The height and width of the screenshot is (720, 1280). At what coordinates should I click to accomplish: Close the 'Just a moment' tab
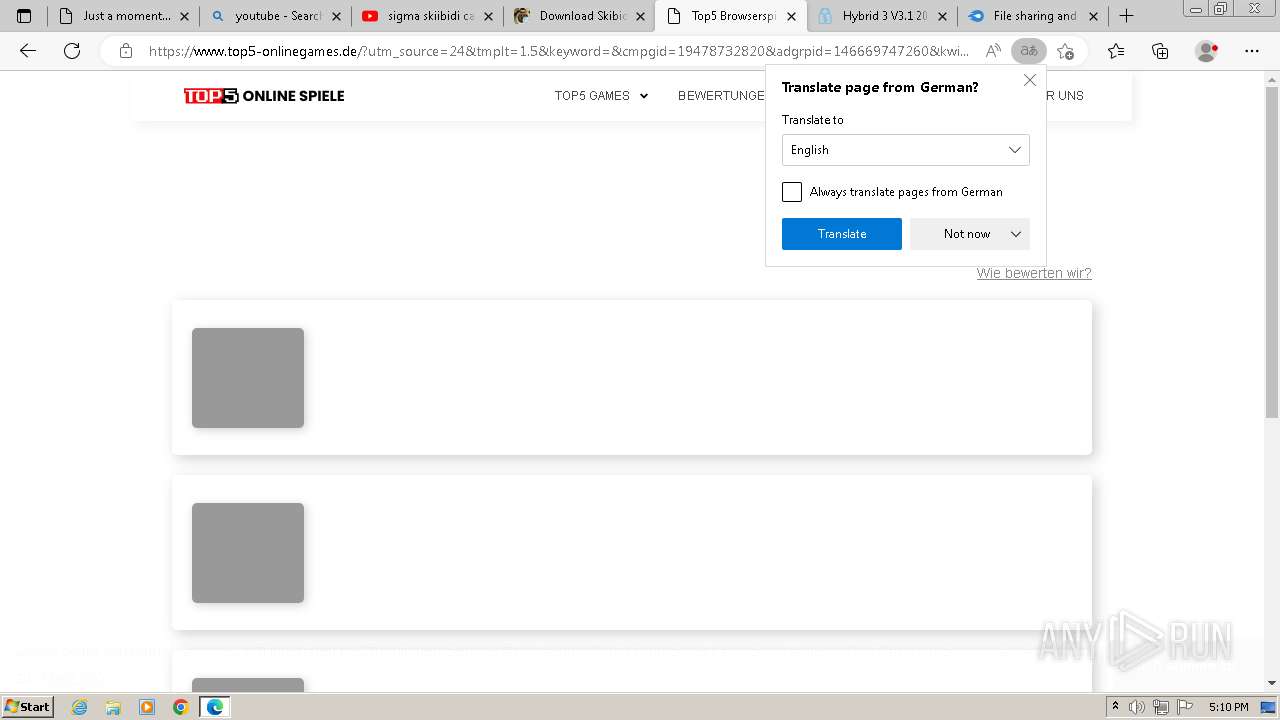tap(184, 16)
